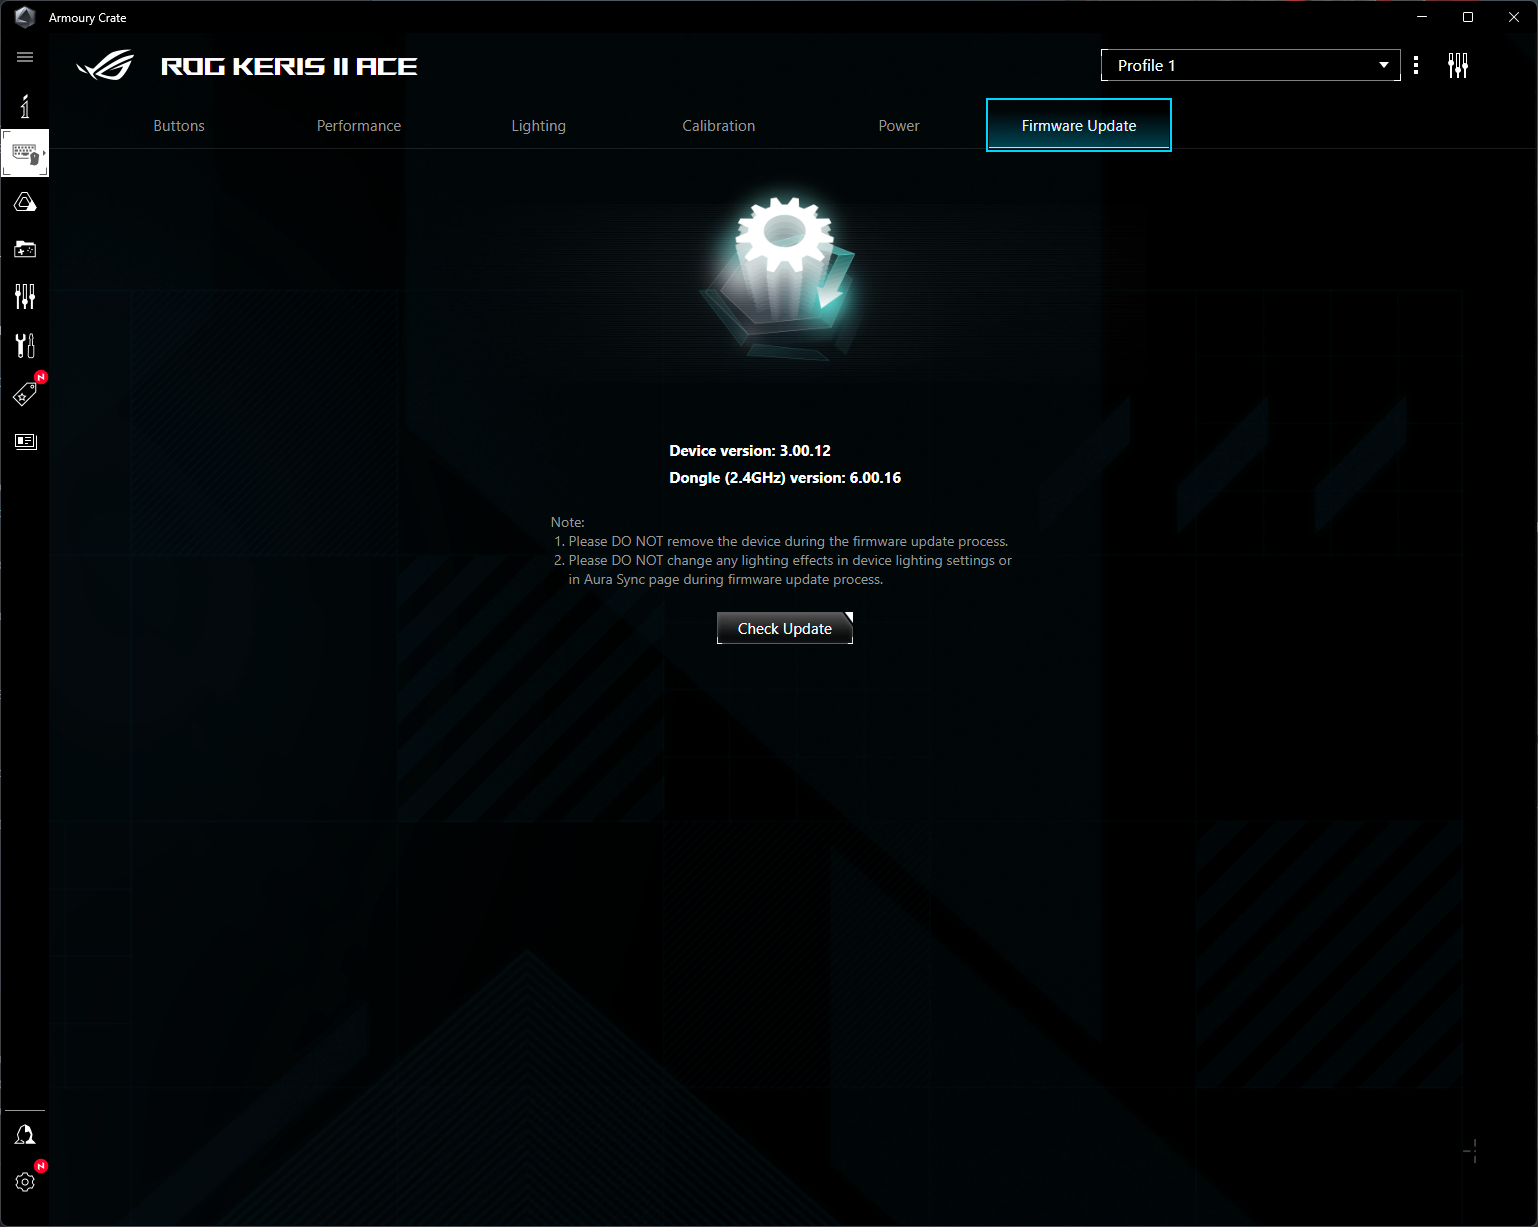The height and width of the screenshot is (1227, 1538).
Task: Click the Armoury Crate app icon in title bar
Action: 25,17
